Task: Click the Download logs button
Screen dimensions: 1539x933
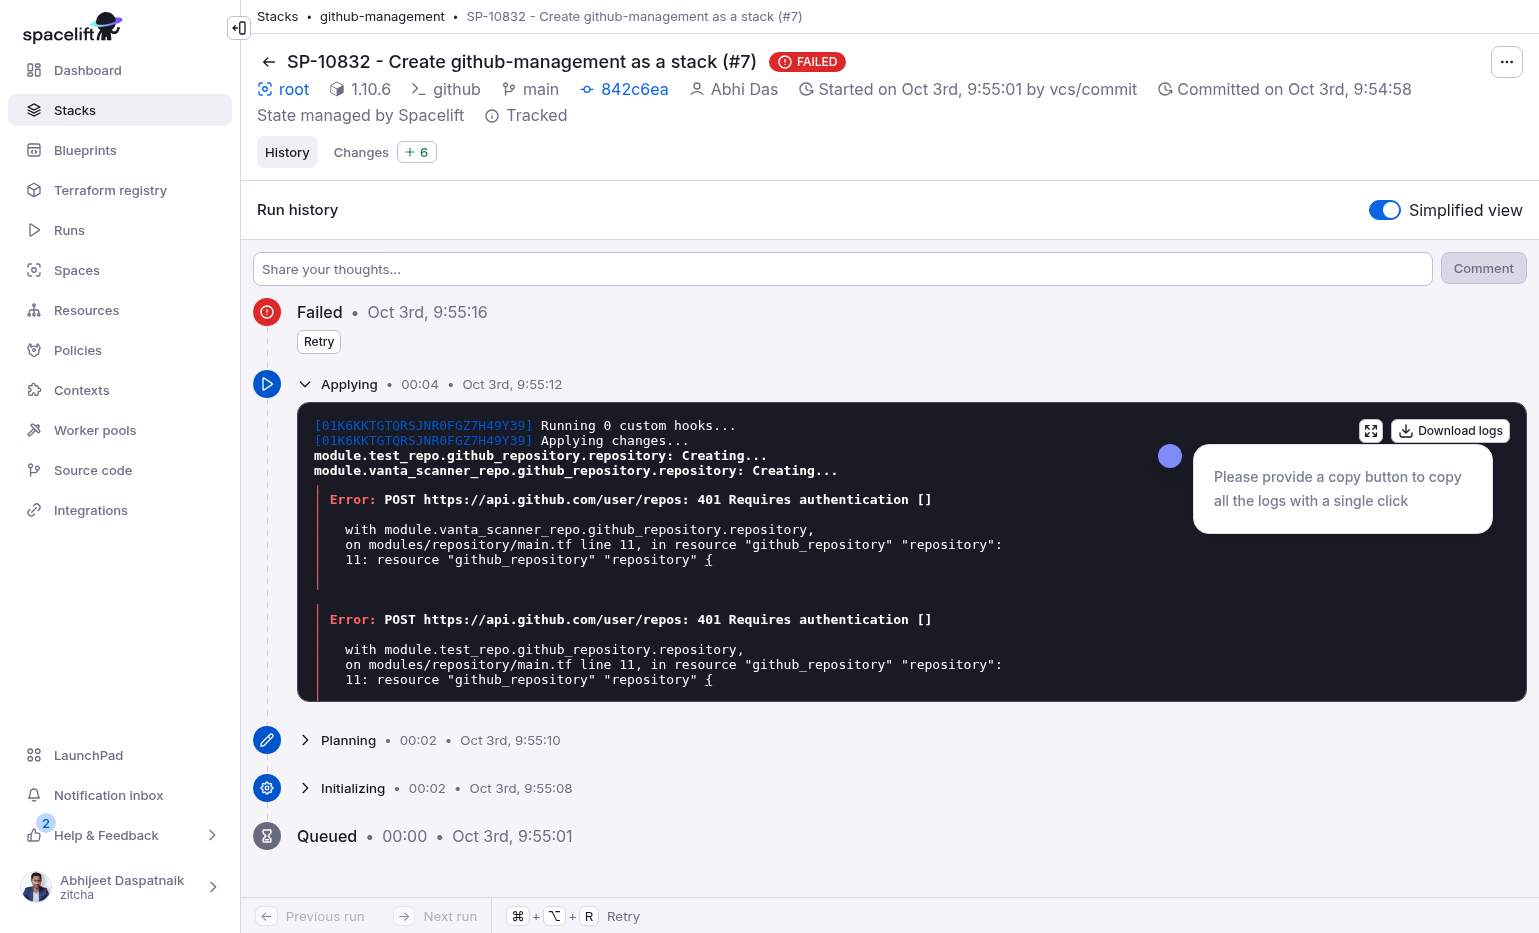Action: tap(1450, 431)
